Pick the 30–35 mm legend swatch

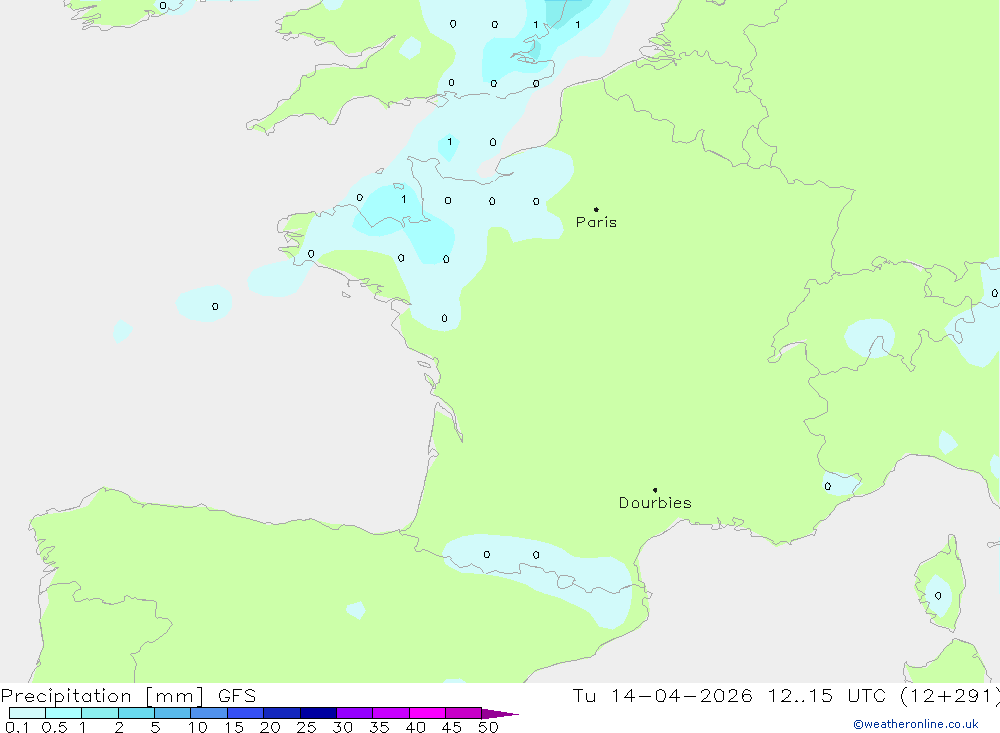pos(355,713)
